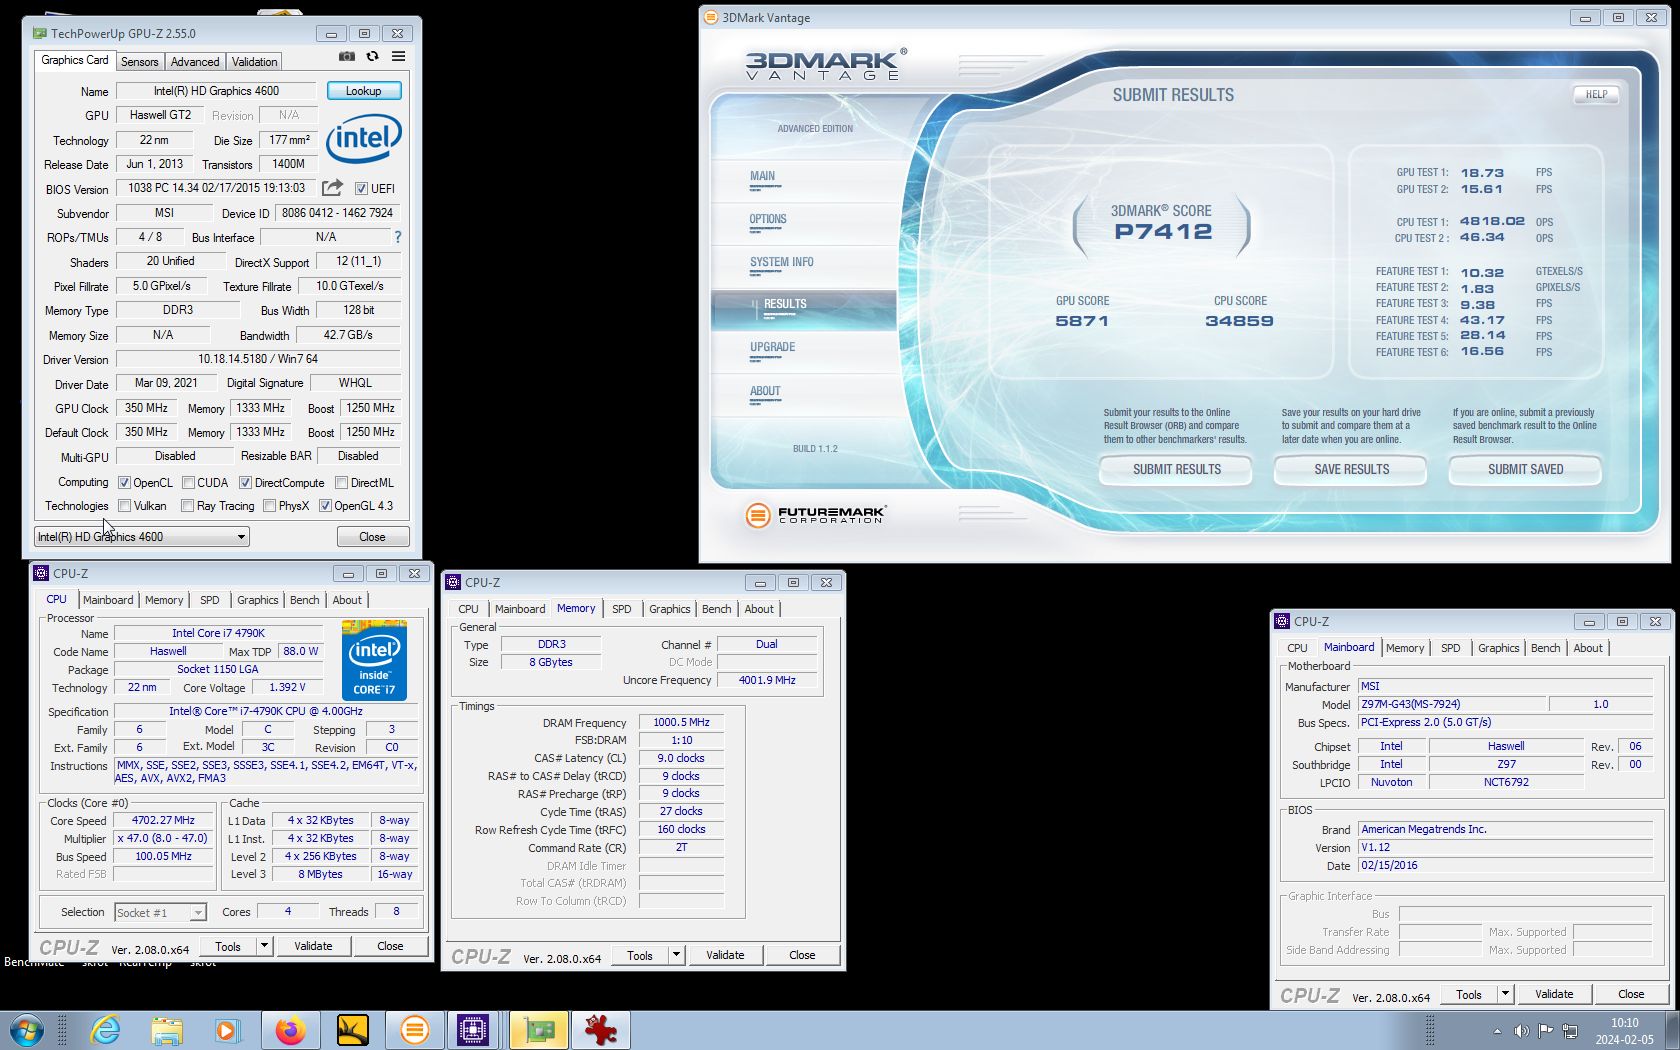Switch to Firefox in the taskbar
The image size is (1680, 1050).
[x=290, y=1030]
